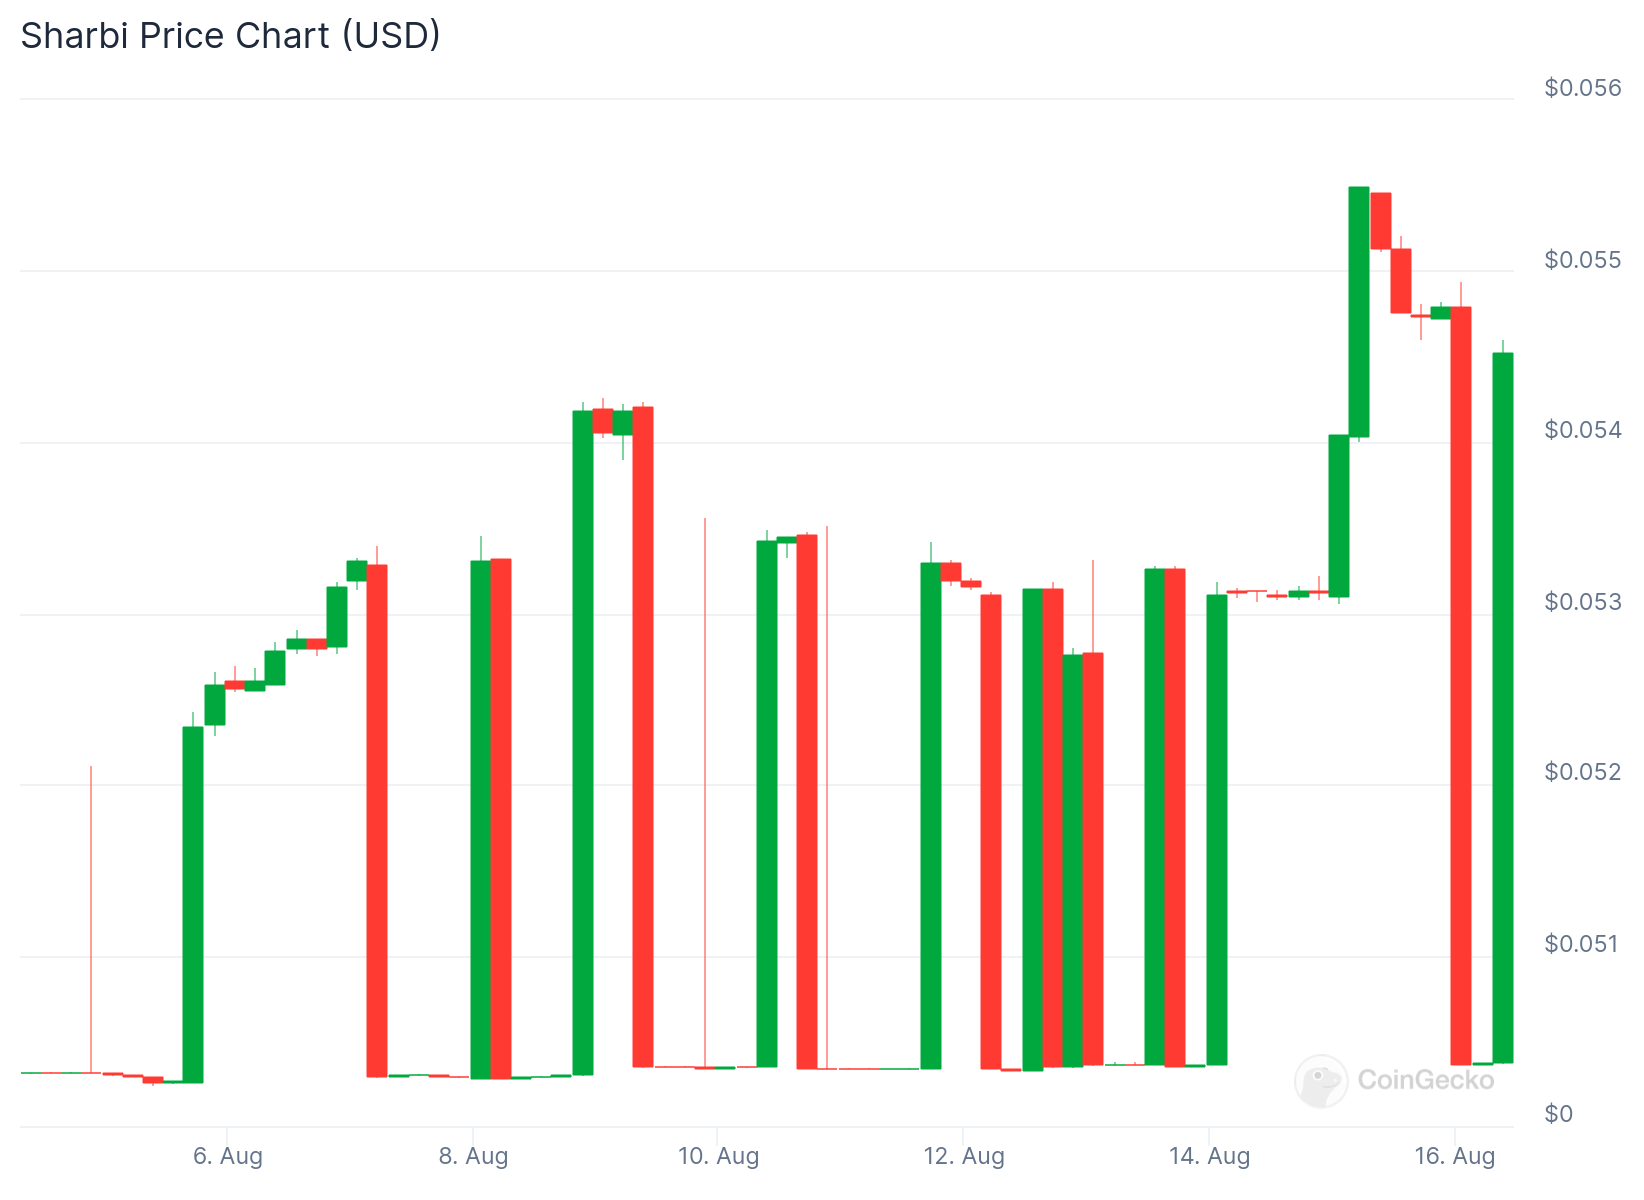Click the last green candle at right edge
1644x1200 pixels.
(x=1502, y=707)
